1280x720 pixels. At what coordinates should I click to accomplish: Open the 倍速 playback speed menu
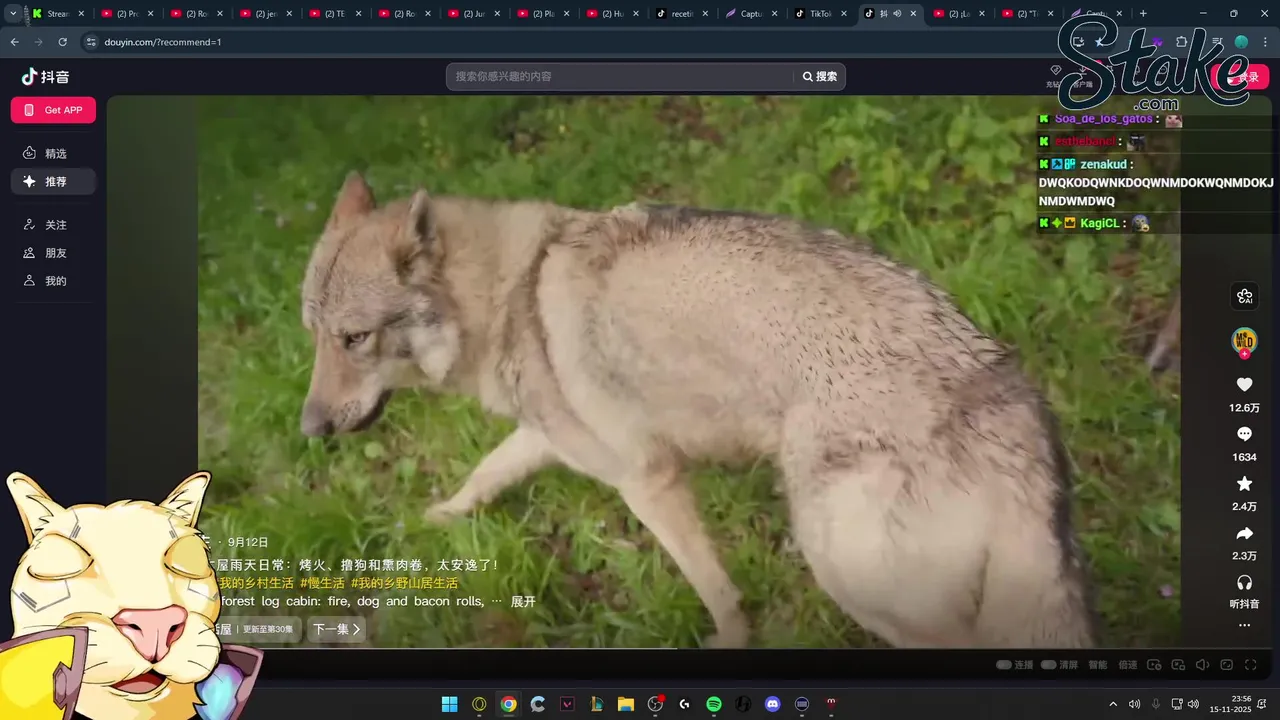1128,665
